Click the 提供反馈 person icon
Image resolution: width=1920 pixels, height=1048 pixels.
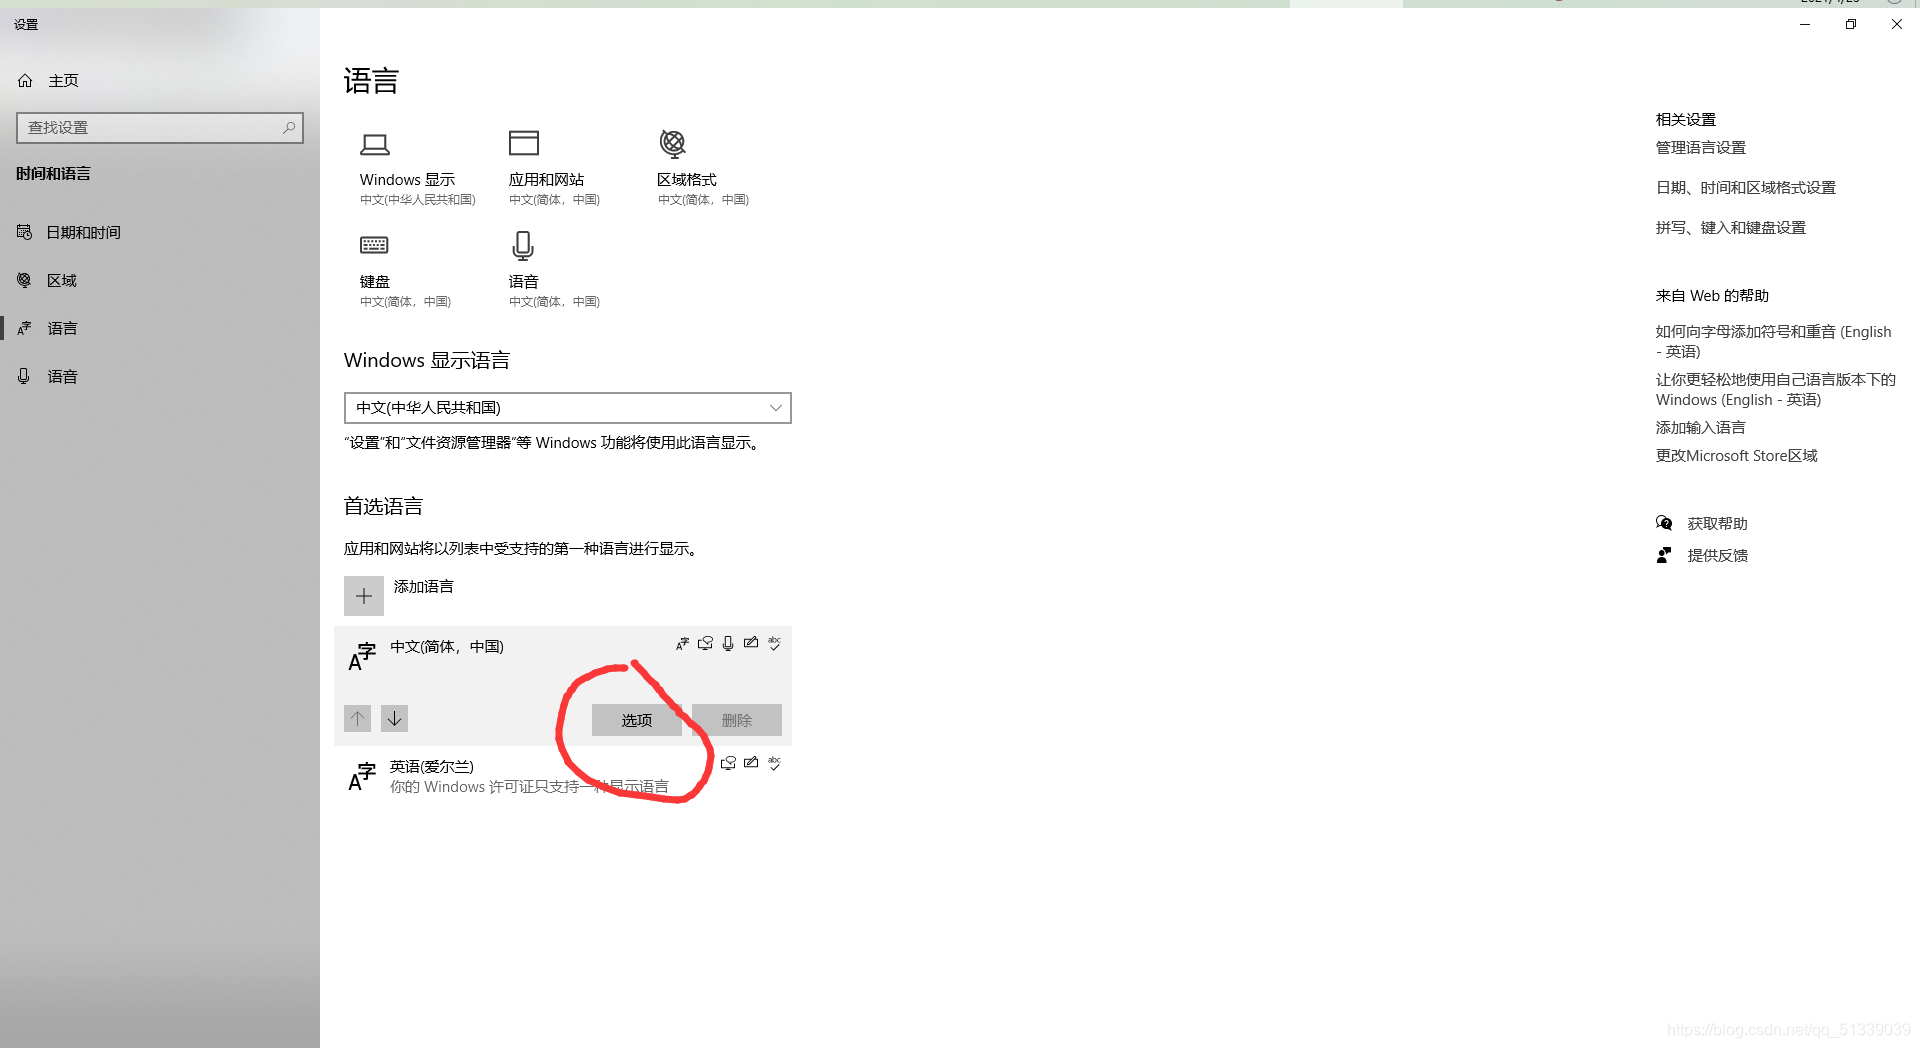coord(1664,555)
